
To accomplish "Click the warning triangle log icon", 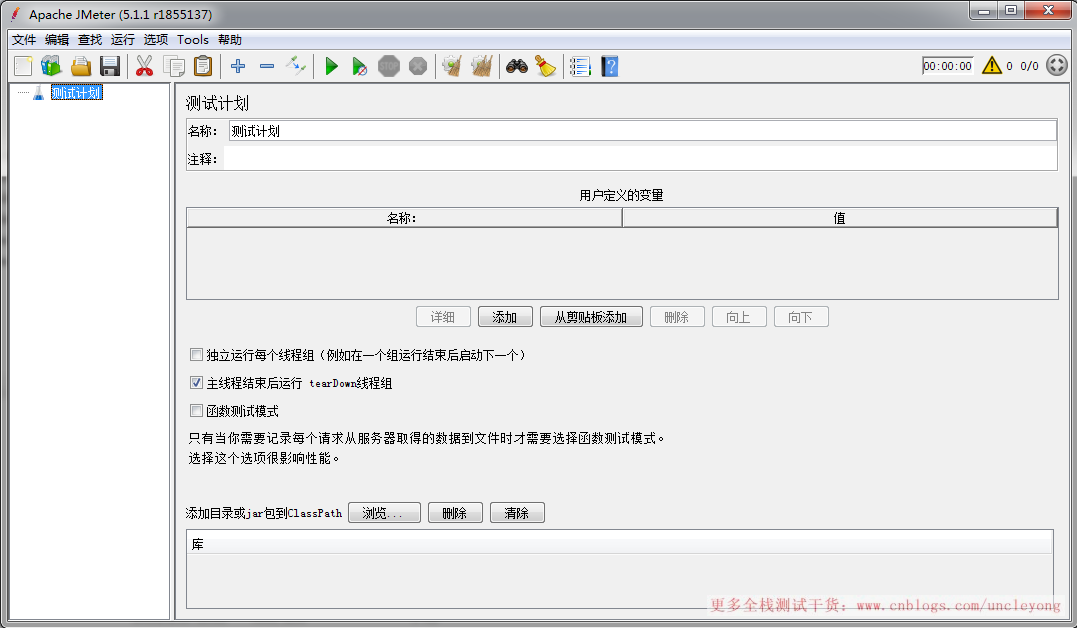I will [992, 65].
